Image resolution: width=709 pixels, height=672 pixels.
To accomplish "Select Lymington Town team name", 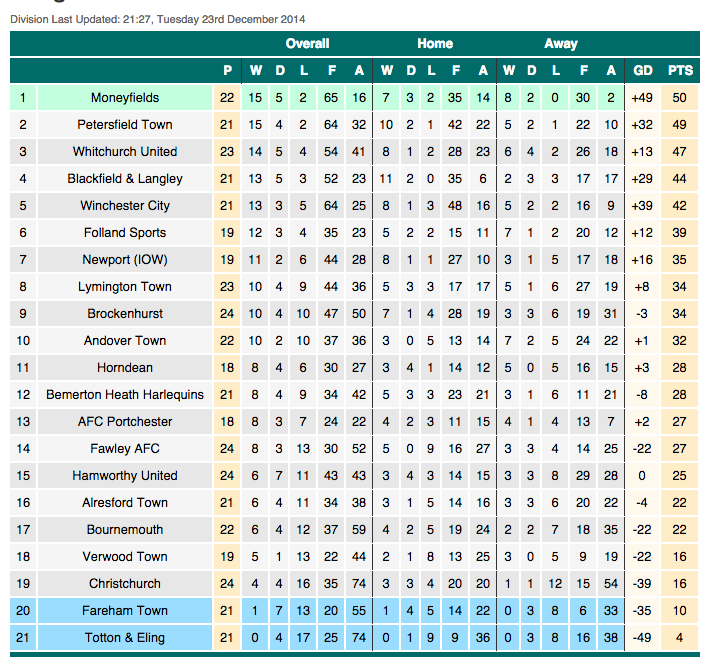I will pos(125,287).
